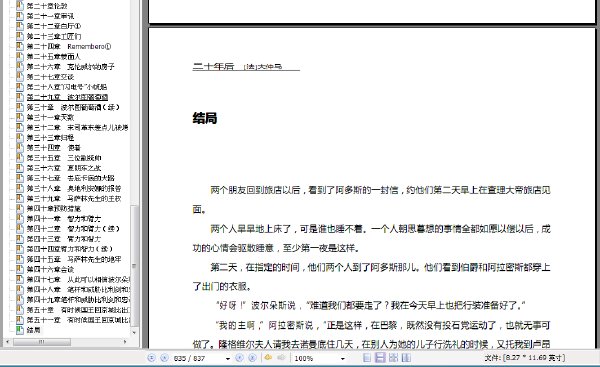The height and width of the screenshot is (367, 600).
Task: Open the underlined bookmark 第二十九章
Action: pos(67,97)
